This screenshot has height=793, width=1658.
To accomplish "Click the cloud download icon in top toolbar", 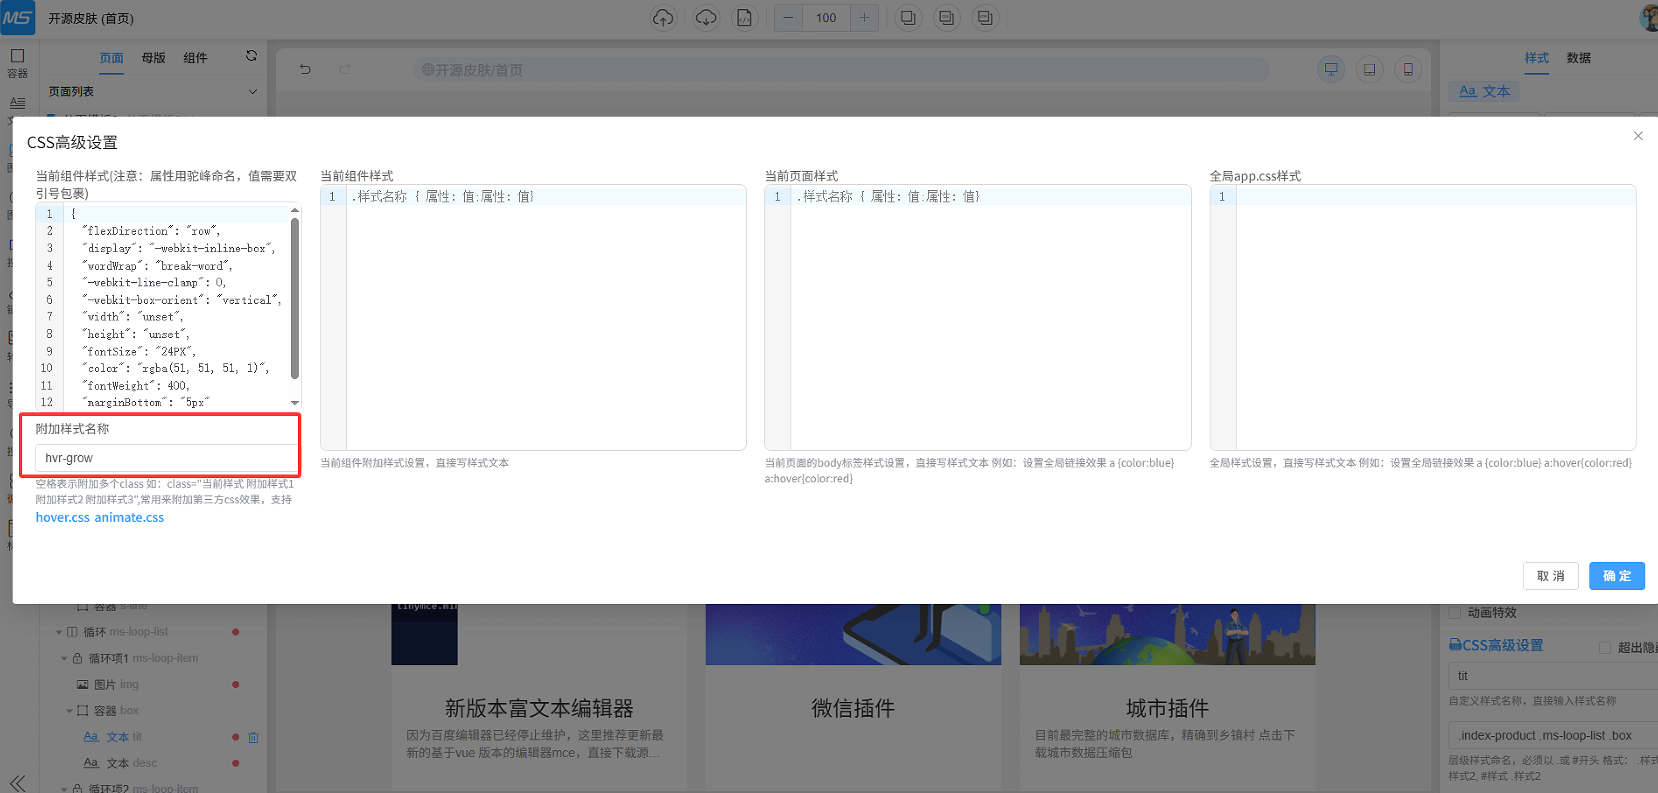I will pos(706,18).
